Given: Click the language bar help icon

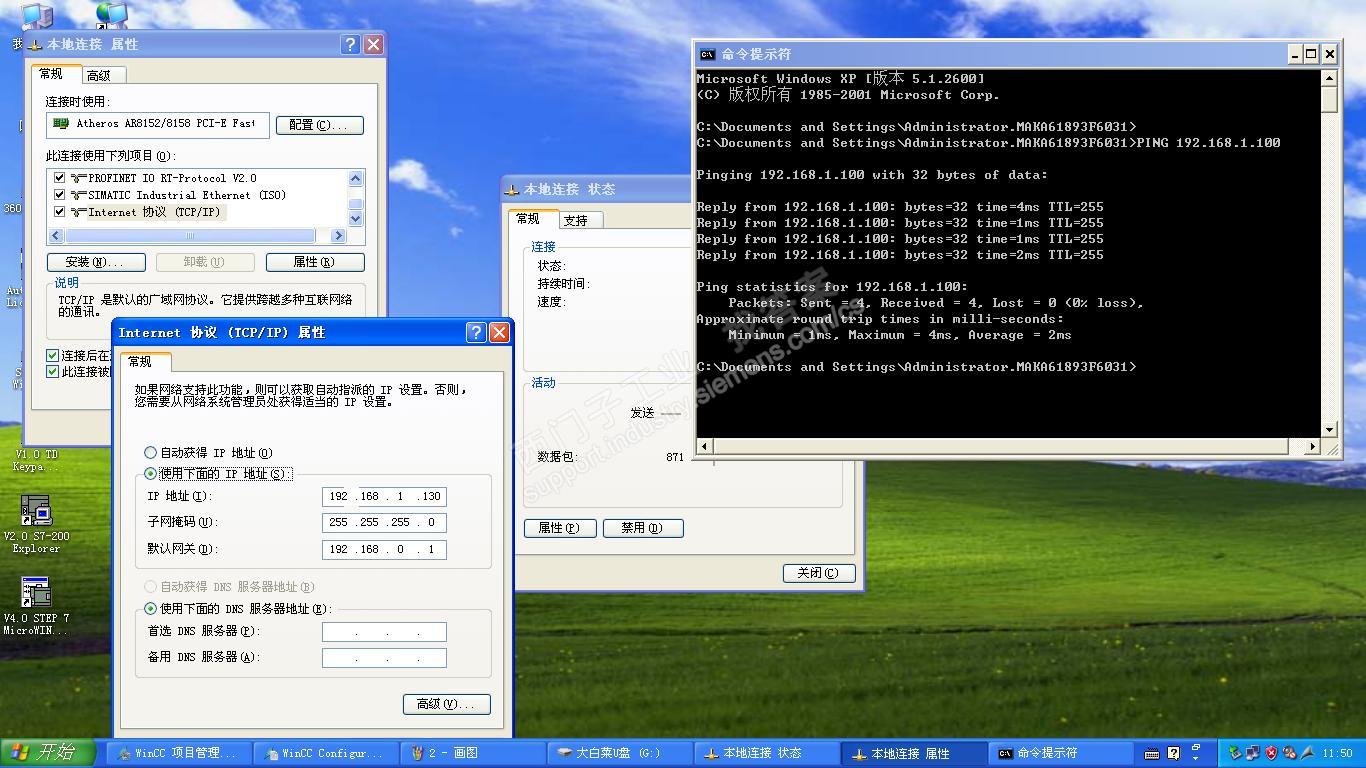Looking at the screenshot, I should pyautogui.click(x=1174, y=752).
